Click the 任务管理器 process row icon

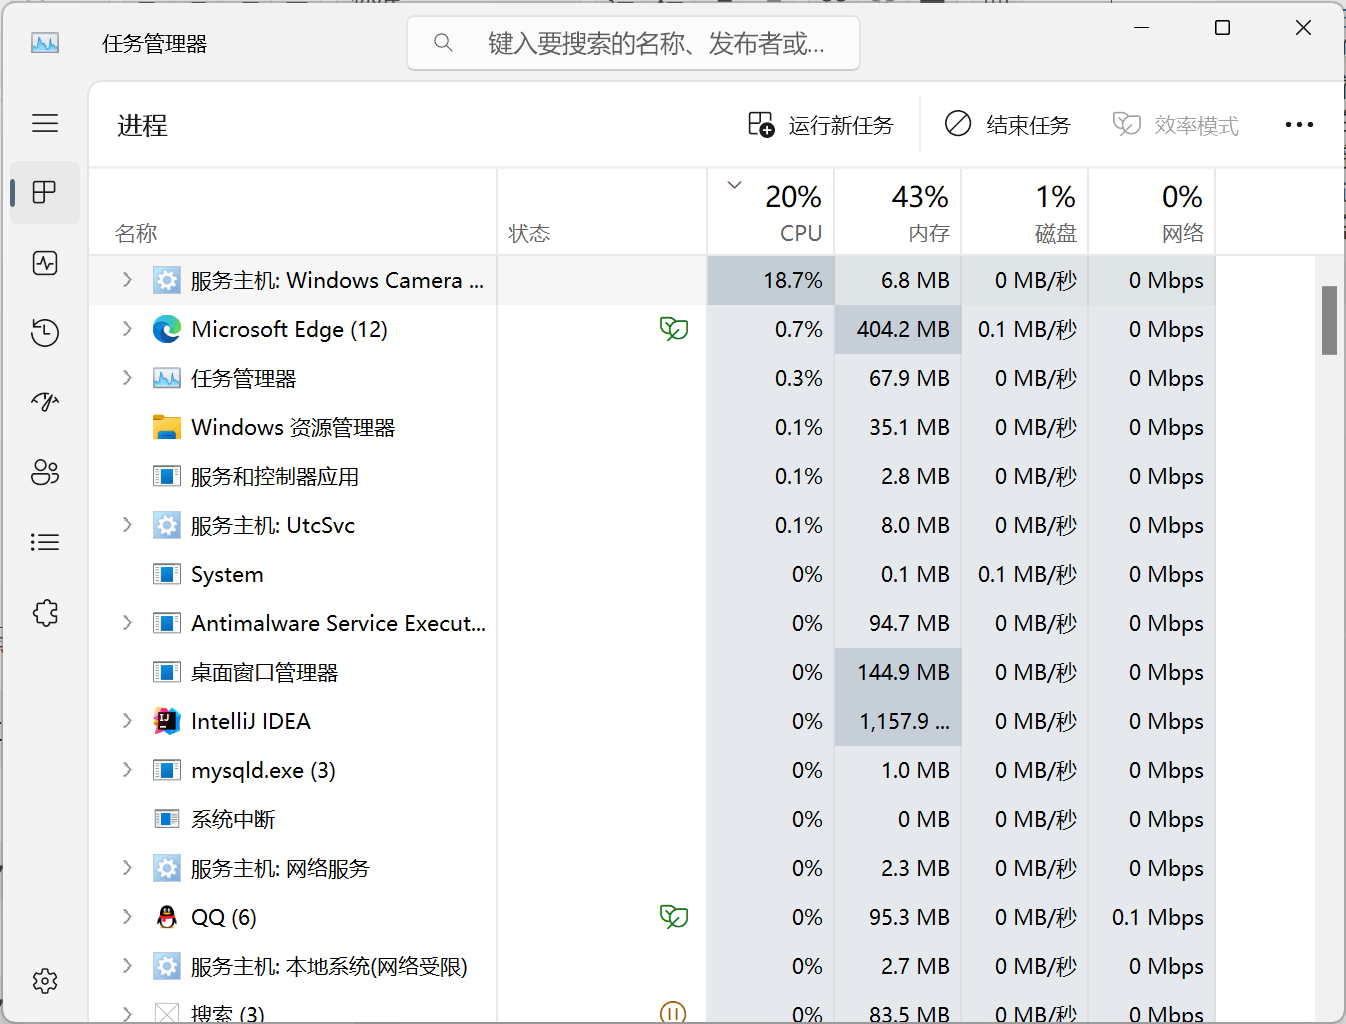167,378
